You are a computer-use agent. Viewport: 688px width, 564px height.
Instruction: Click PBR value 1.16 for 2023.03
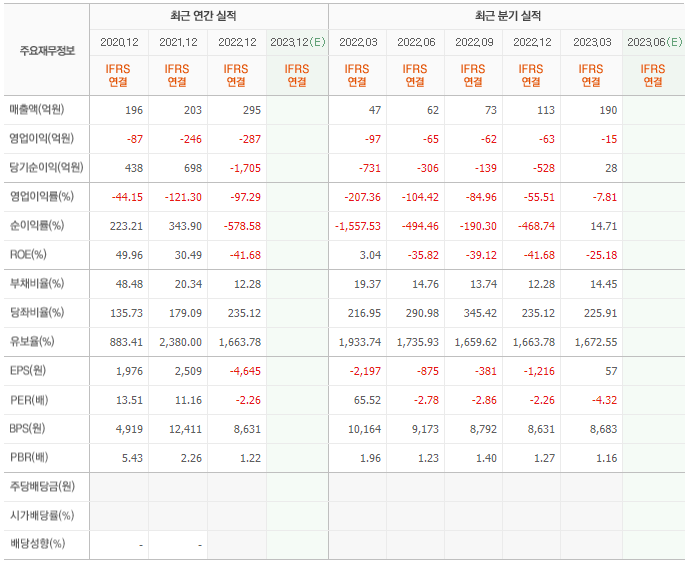pyautogui.click(x=606, y=458)
